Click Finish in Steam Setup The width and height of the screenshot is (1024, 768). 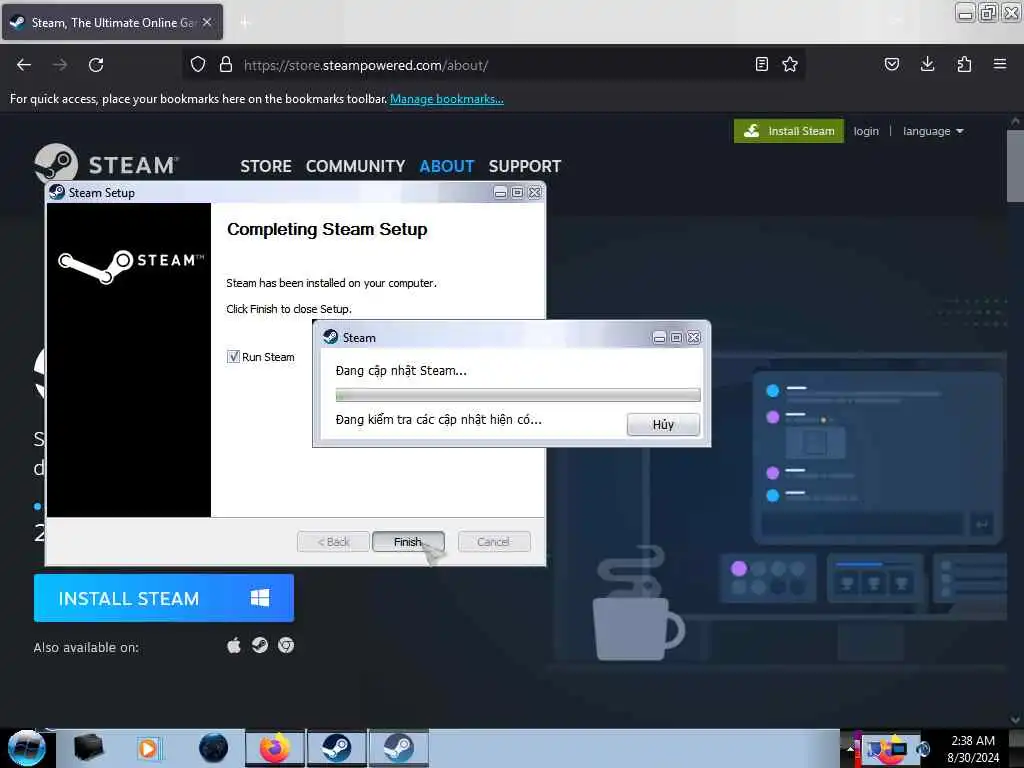408,542
